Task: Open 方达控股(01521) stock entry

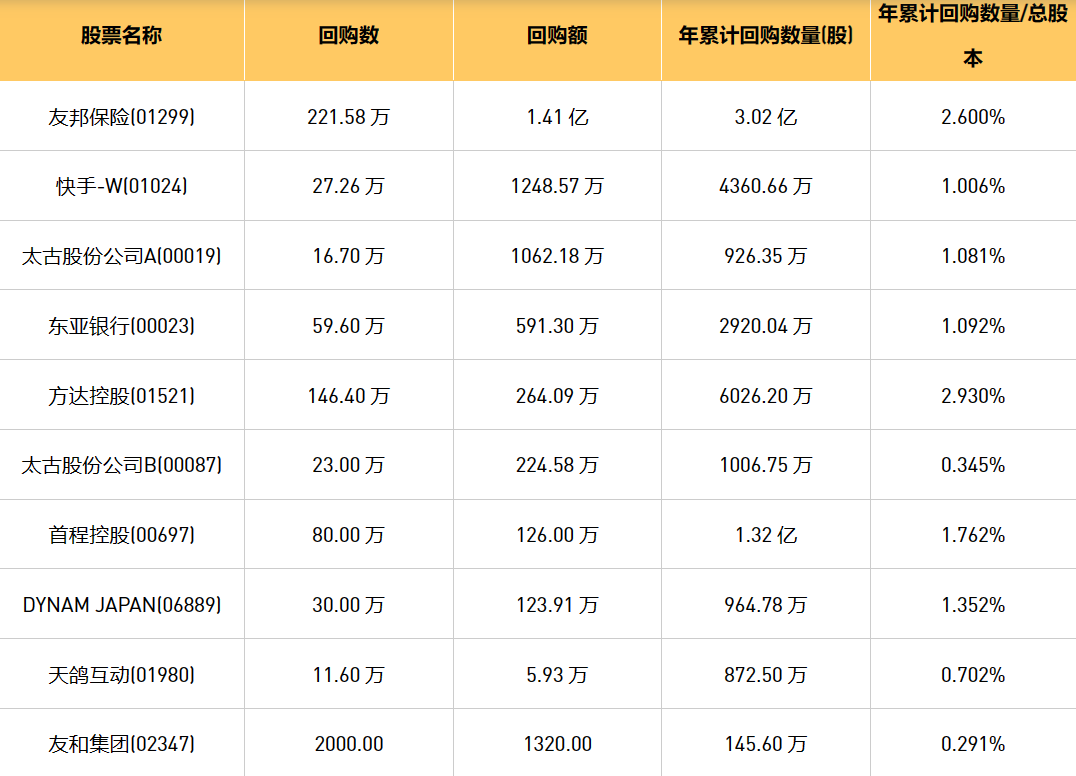Action: click(x=121, y=396)
